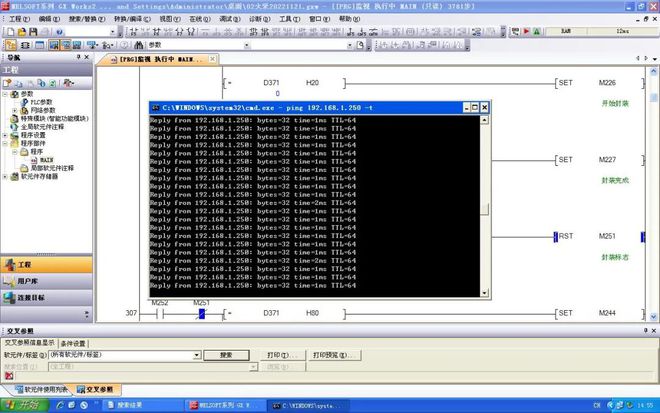Click the red error icon in cross reference panel
This screenshot has width=660, height=413.
(x=9, y=376)
